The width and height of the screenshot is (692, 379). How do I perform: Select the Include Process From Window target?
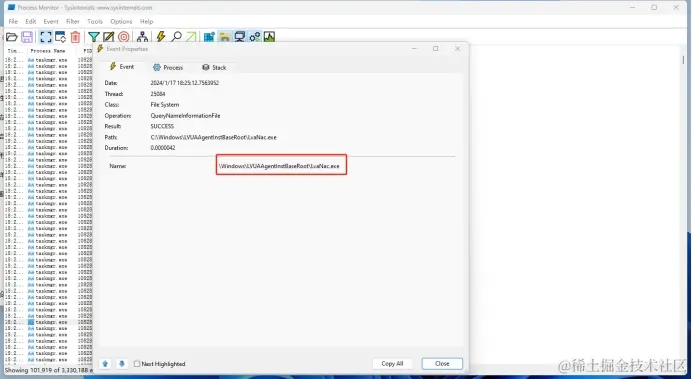(124, 37)
